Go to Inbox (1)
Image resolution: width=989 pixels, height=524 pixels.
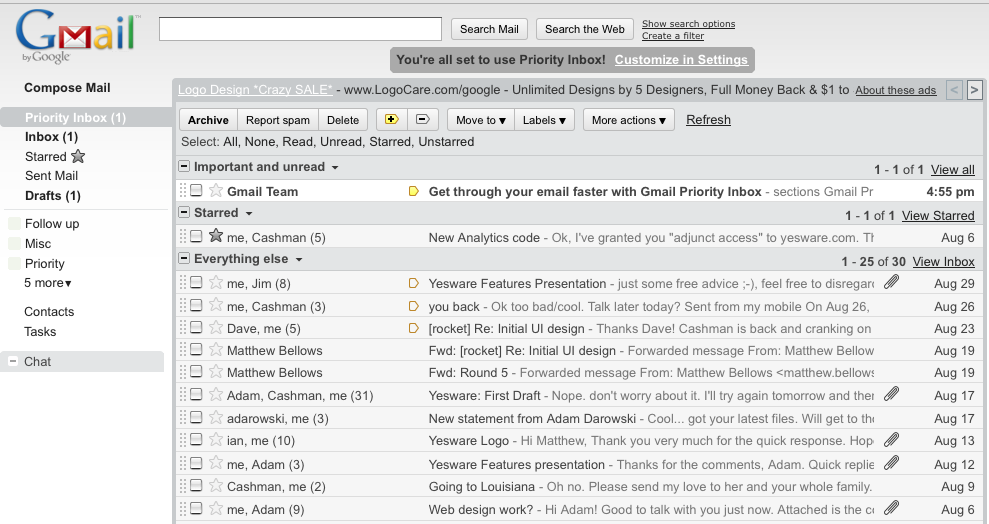pos(51,137)
